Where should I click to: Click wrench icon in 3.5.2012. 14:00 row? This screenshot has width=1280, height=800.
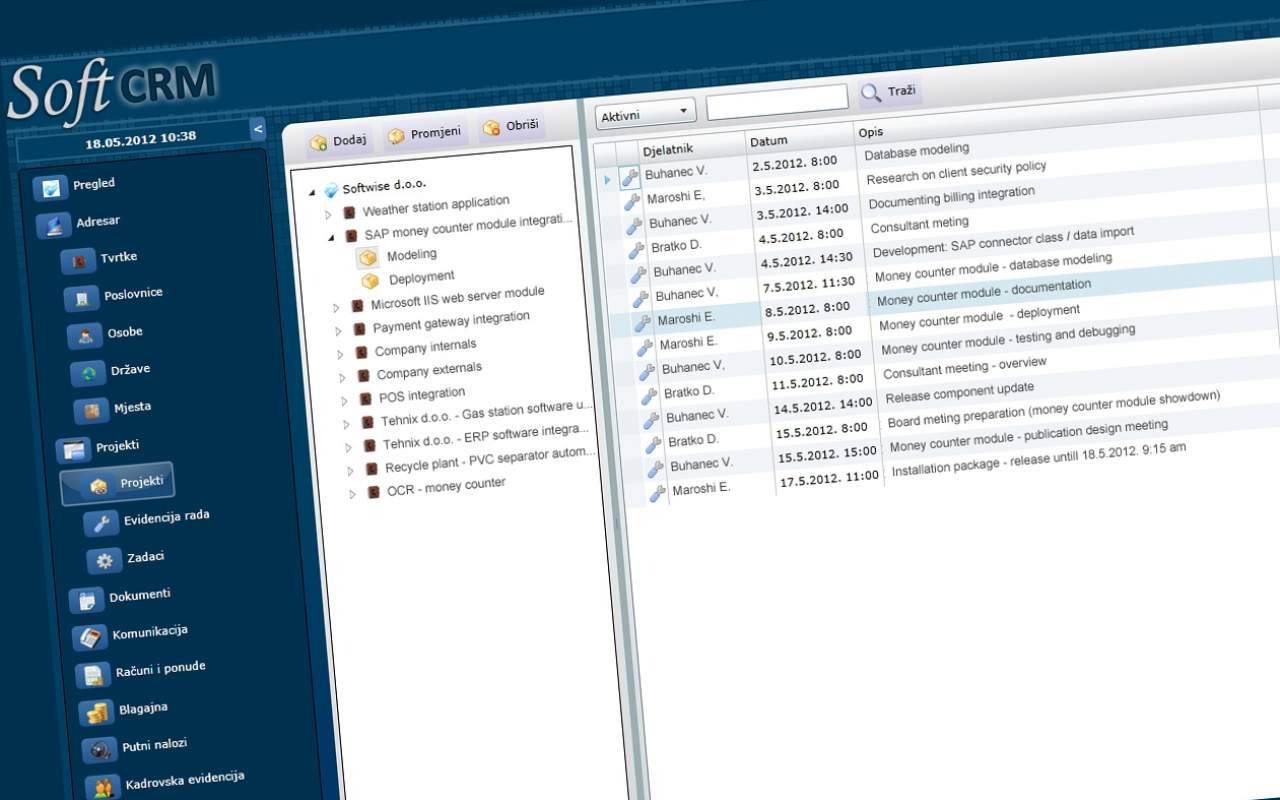634,227
